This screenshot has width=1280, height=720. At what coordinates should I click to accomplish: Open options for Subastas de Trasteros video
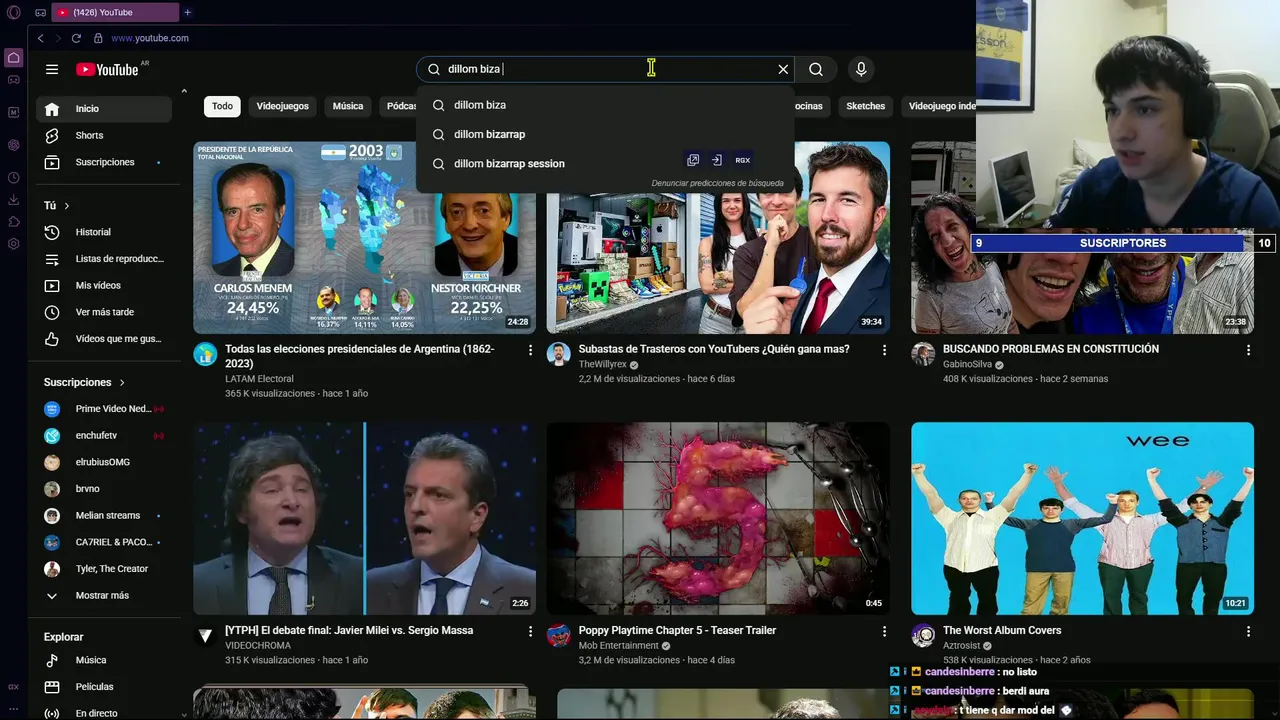point(884,350)
